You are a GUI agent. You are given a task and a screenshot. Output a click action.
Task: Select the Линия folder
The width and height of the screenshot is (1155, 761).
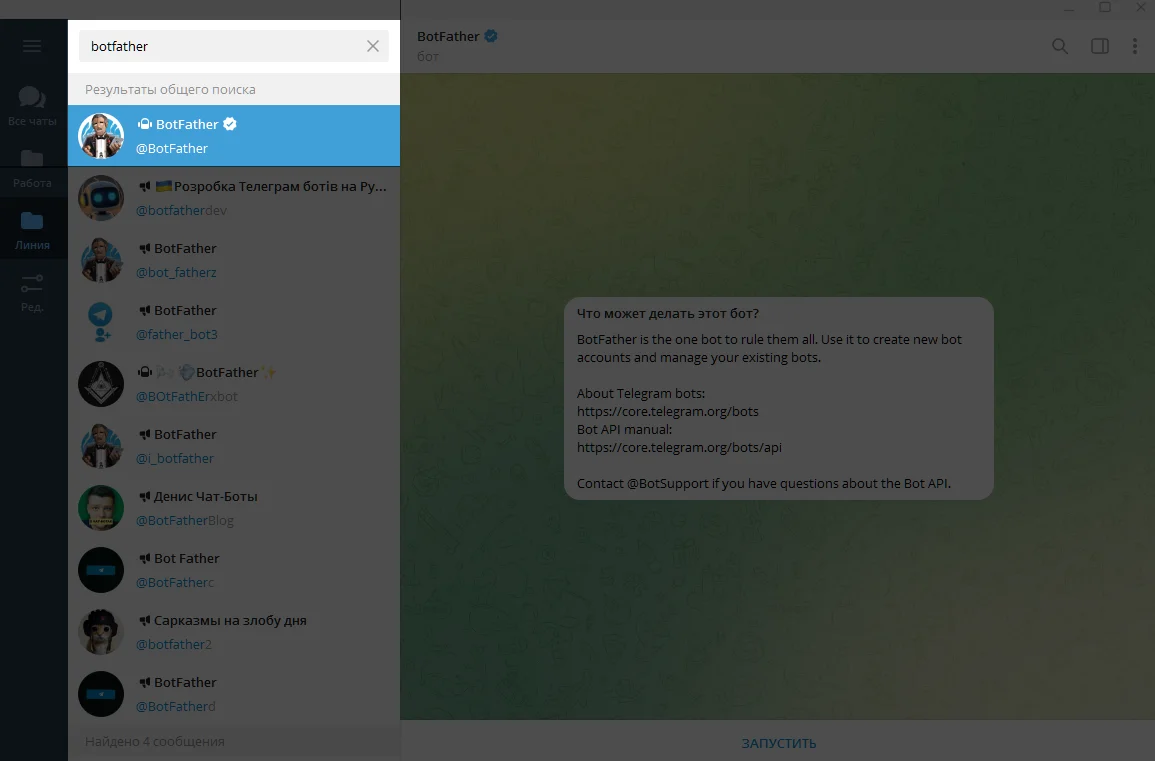32,230
